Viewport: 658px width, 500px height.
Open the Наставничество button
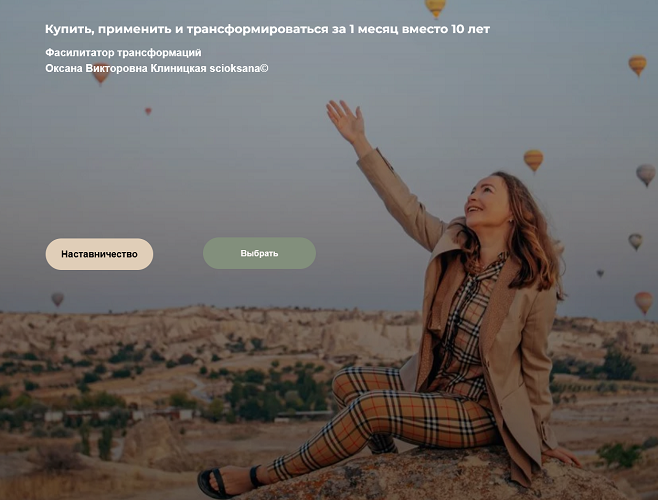99,254
